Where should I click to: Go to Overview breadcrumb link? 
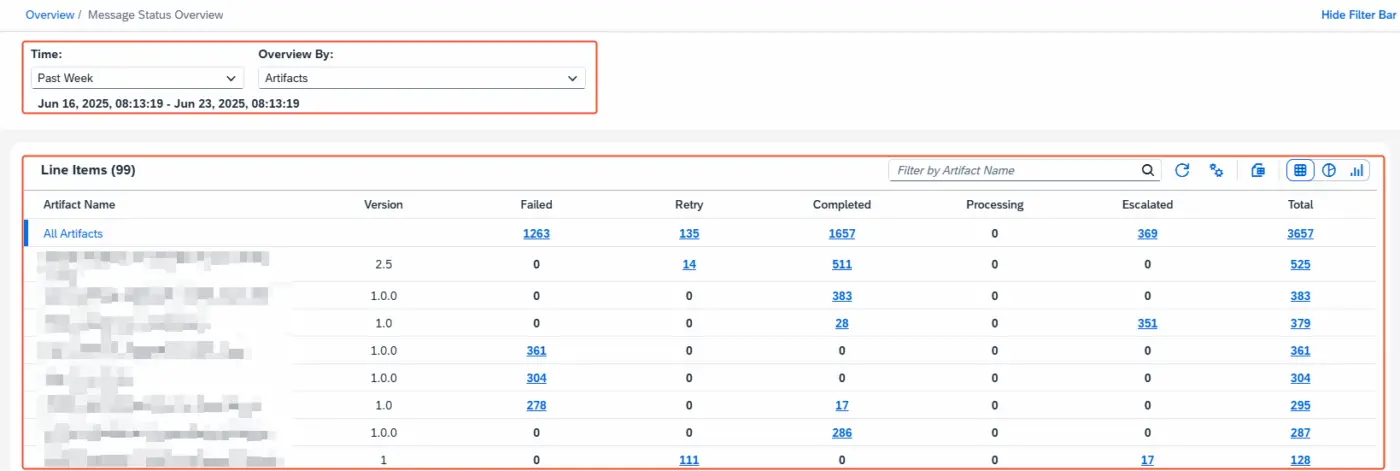pyautogui.click(x=50, y=15)
